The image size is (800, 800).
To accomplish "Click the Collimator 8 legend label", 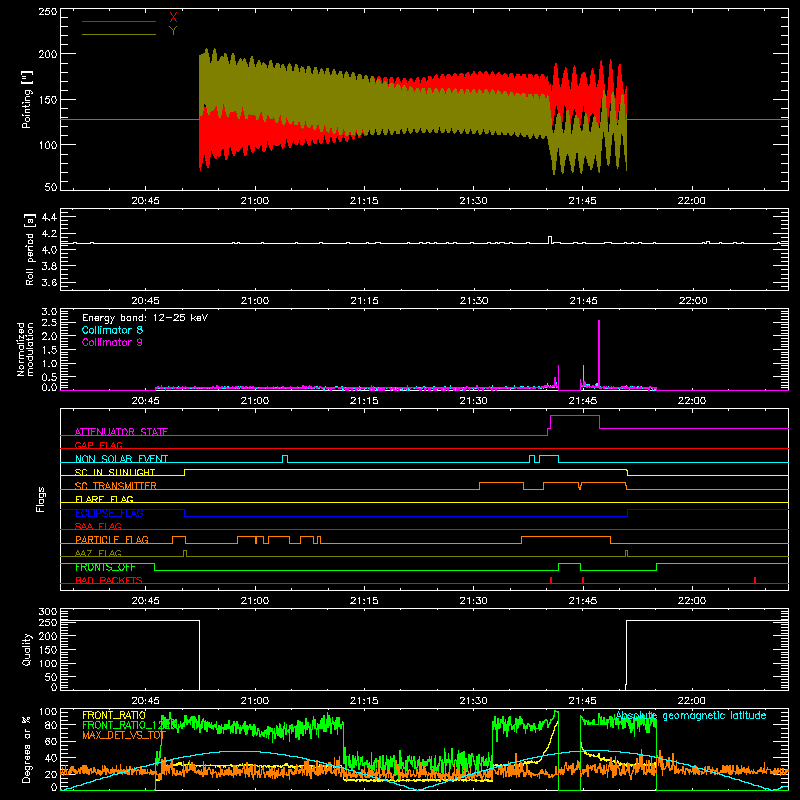I will point(112,330).
